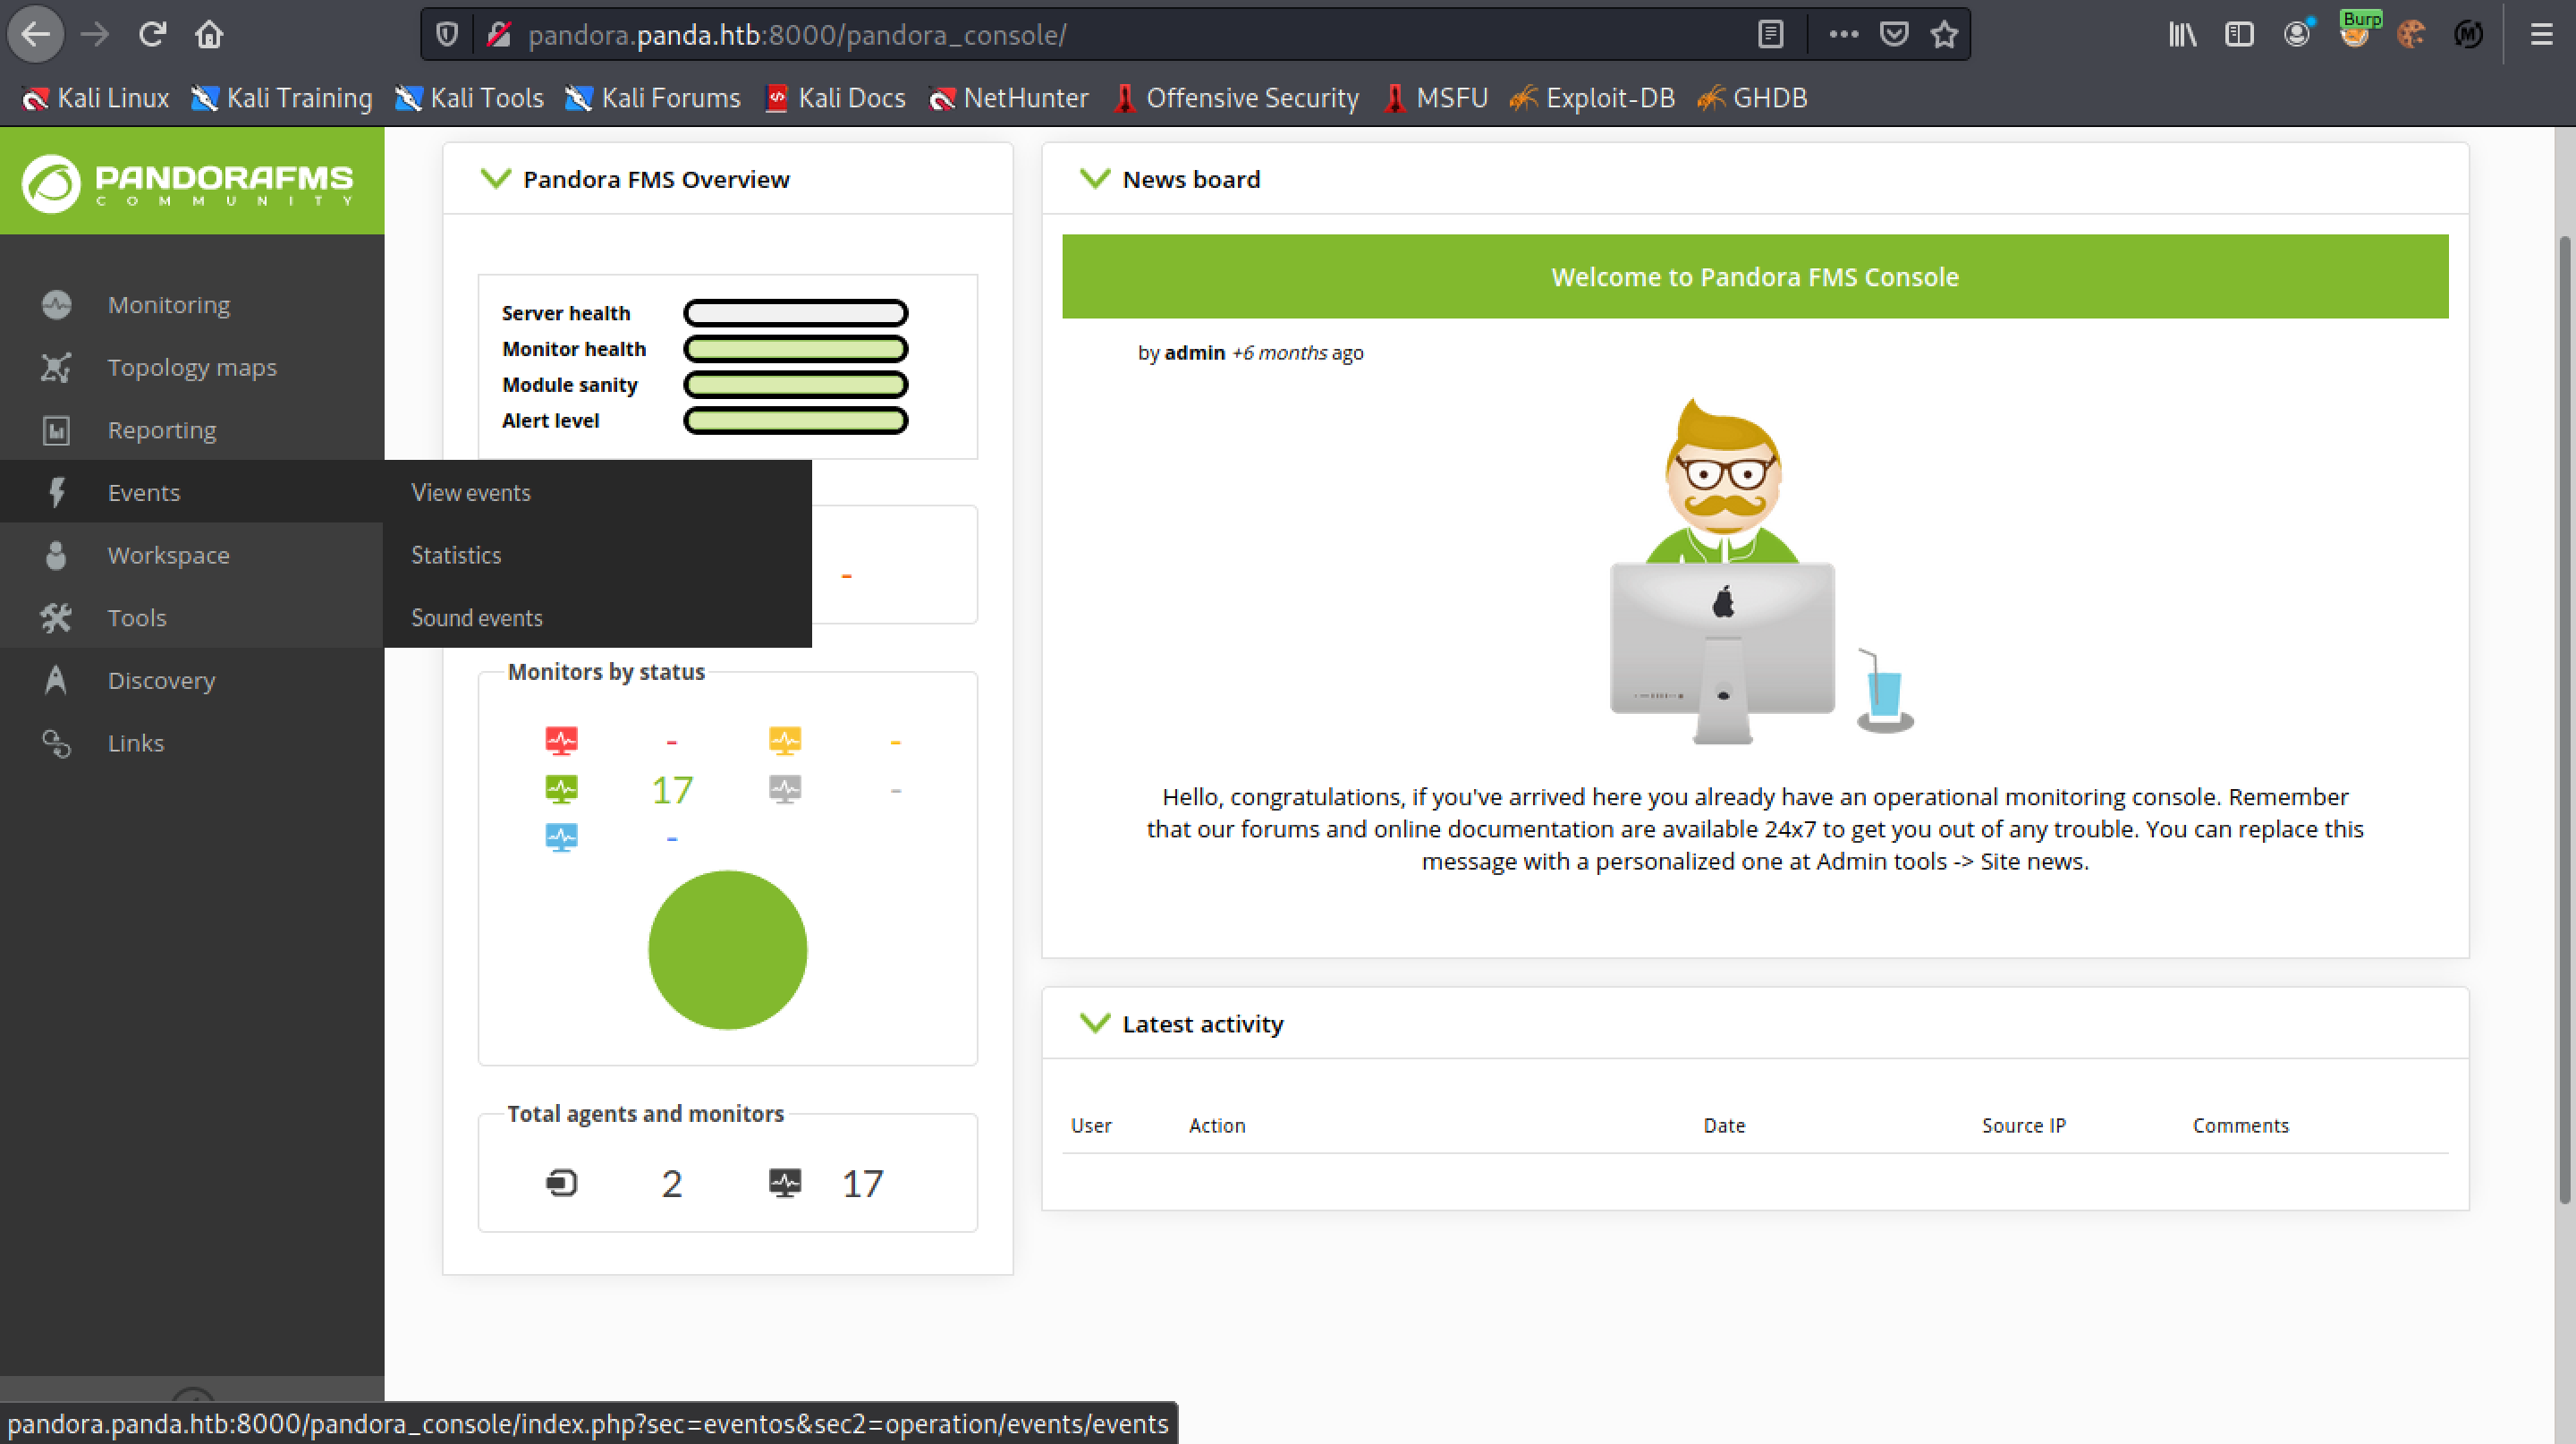Toggle reader view in address bar
The image size is (2576, 1444).
(x=1770, y=35)
